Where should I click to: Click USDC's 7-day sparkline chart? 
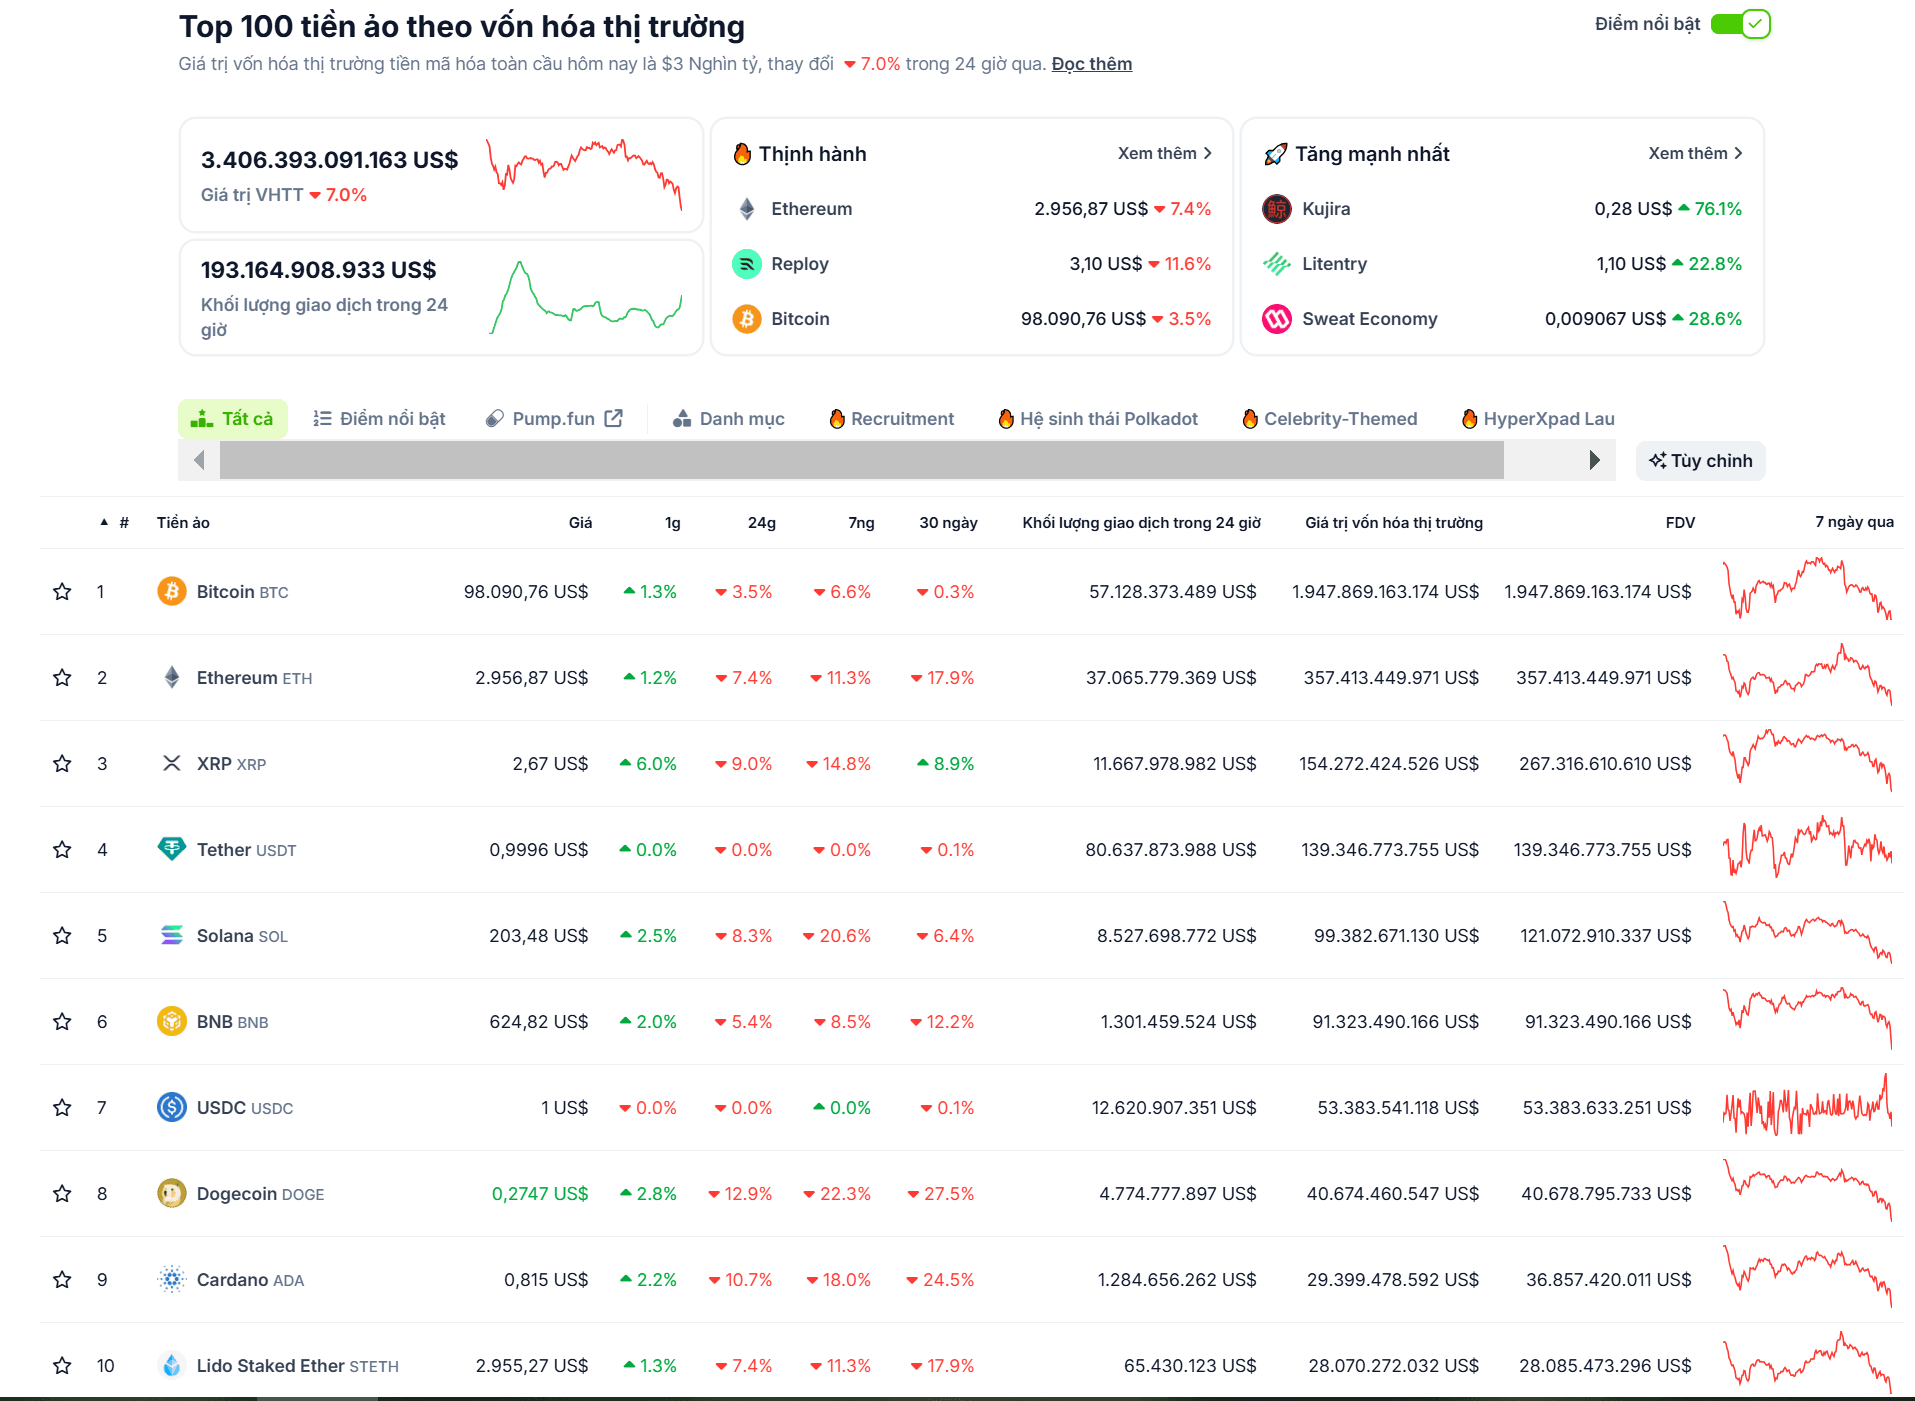click(x=1807, y=1105)
